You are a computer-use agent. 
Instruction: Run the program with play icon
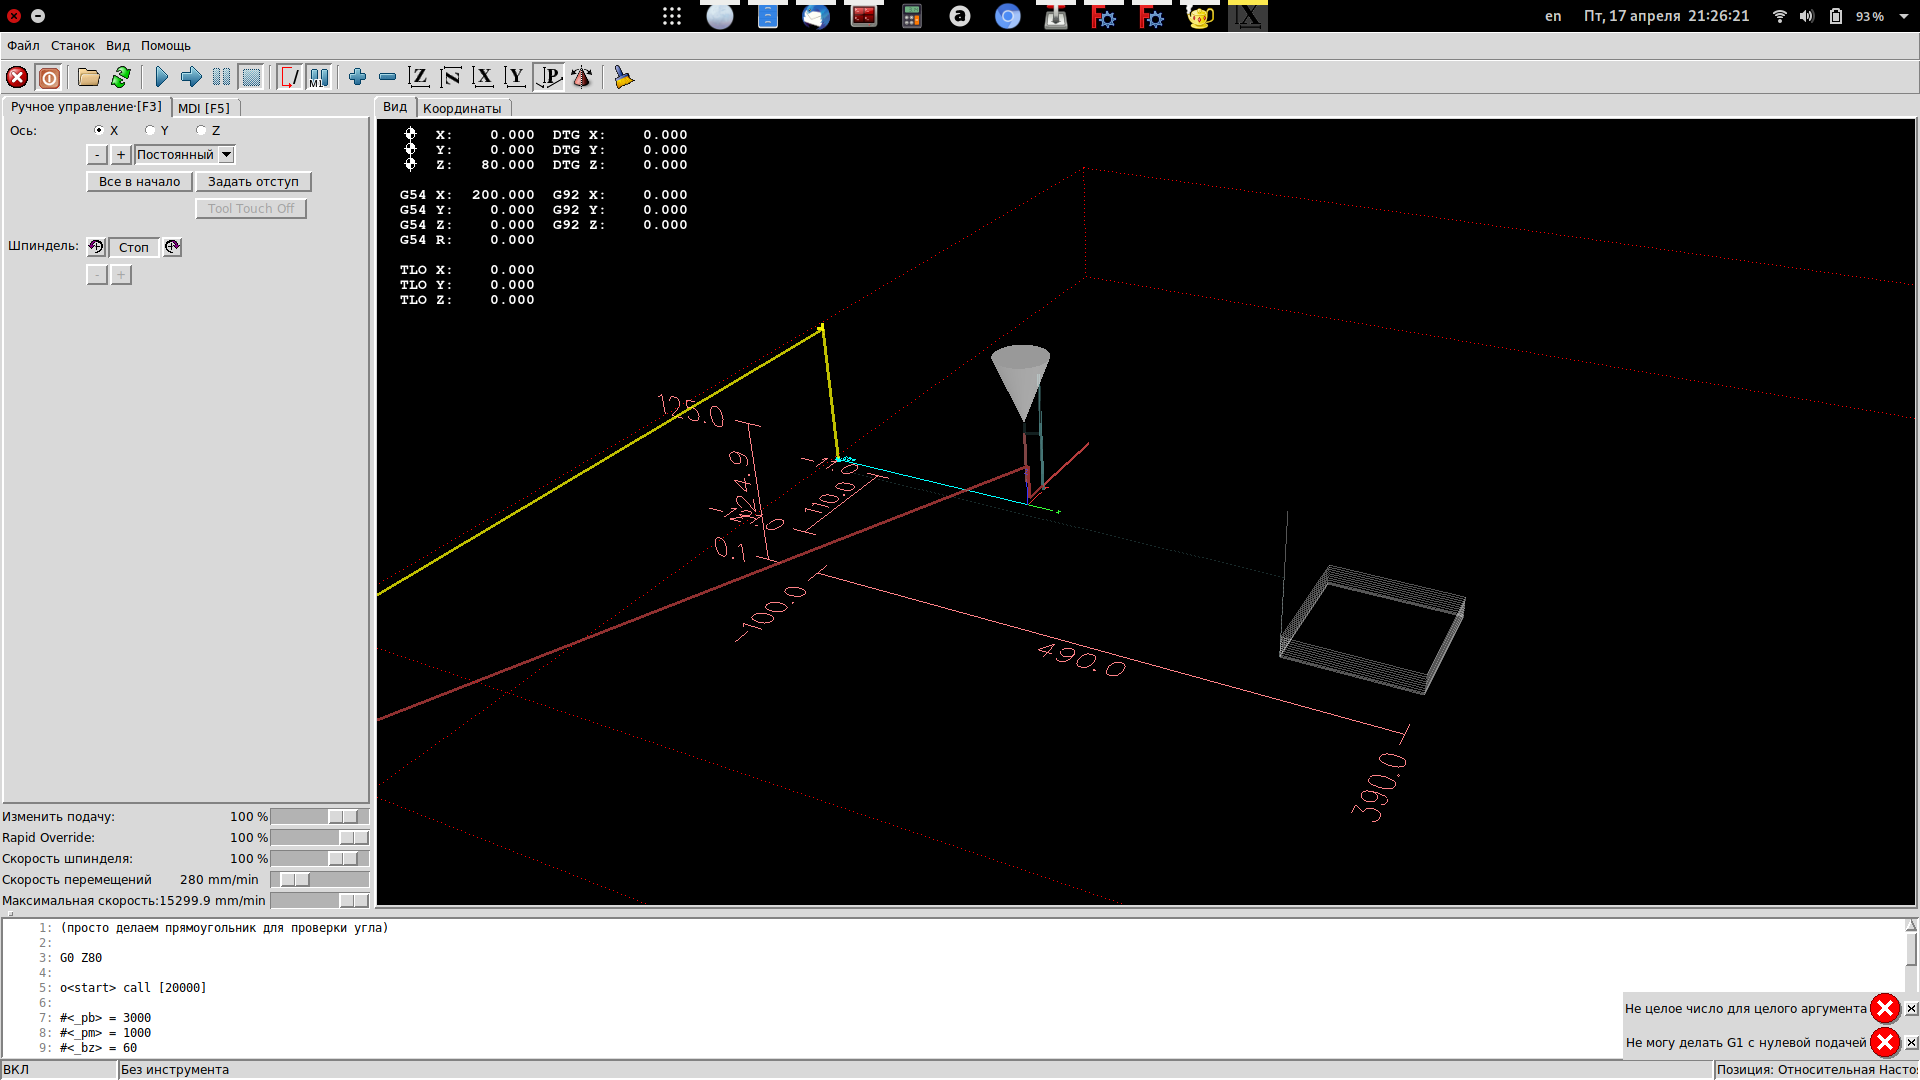pos(161,77)
